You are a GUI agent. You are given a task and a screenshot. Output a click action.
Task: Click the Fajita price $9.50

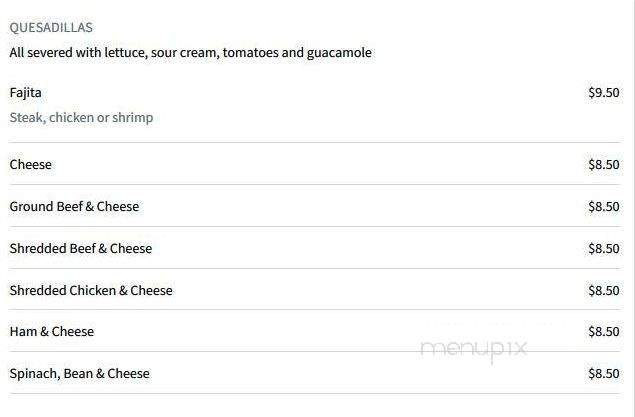[604, 93]
